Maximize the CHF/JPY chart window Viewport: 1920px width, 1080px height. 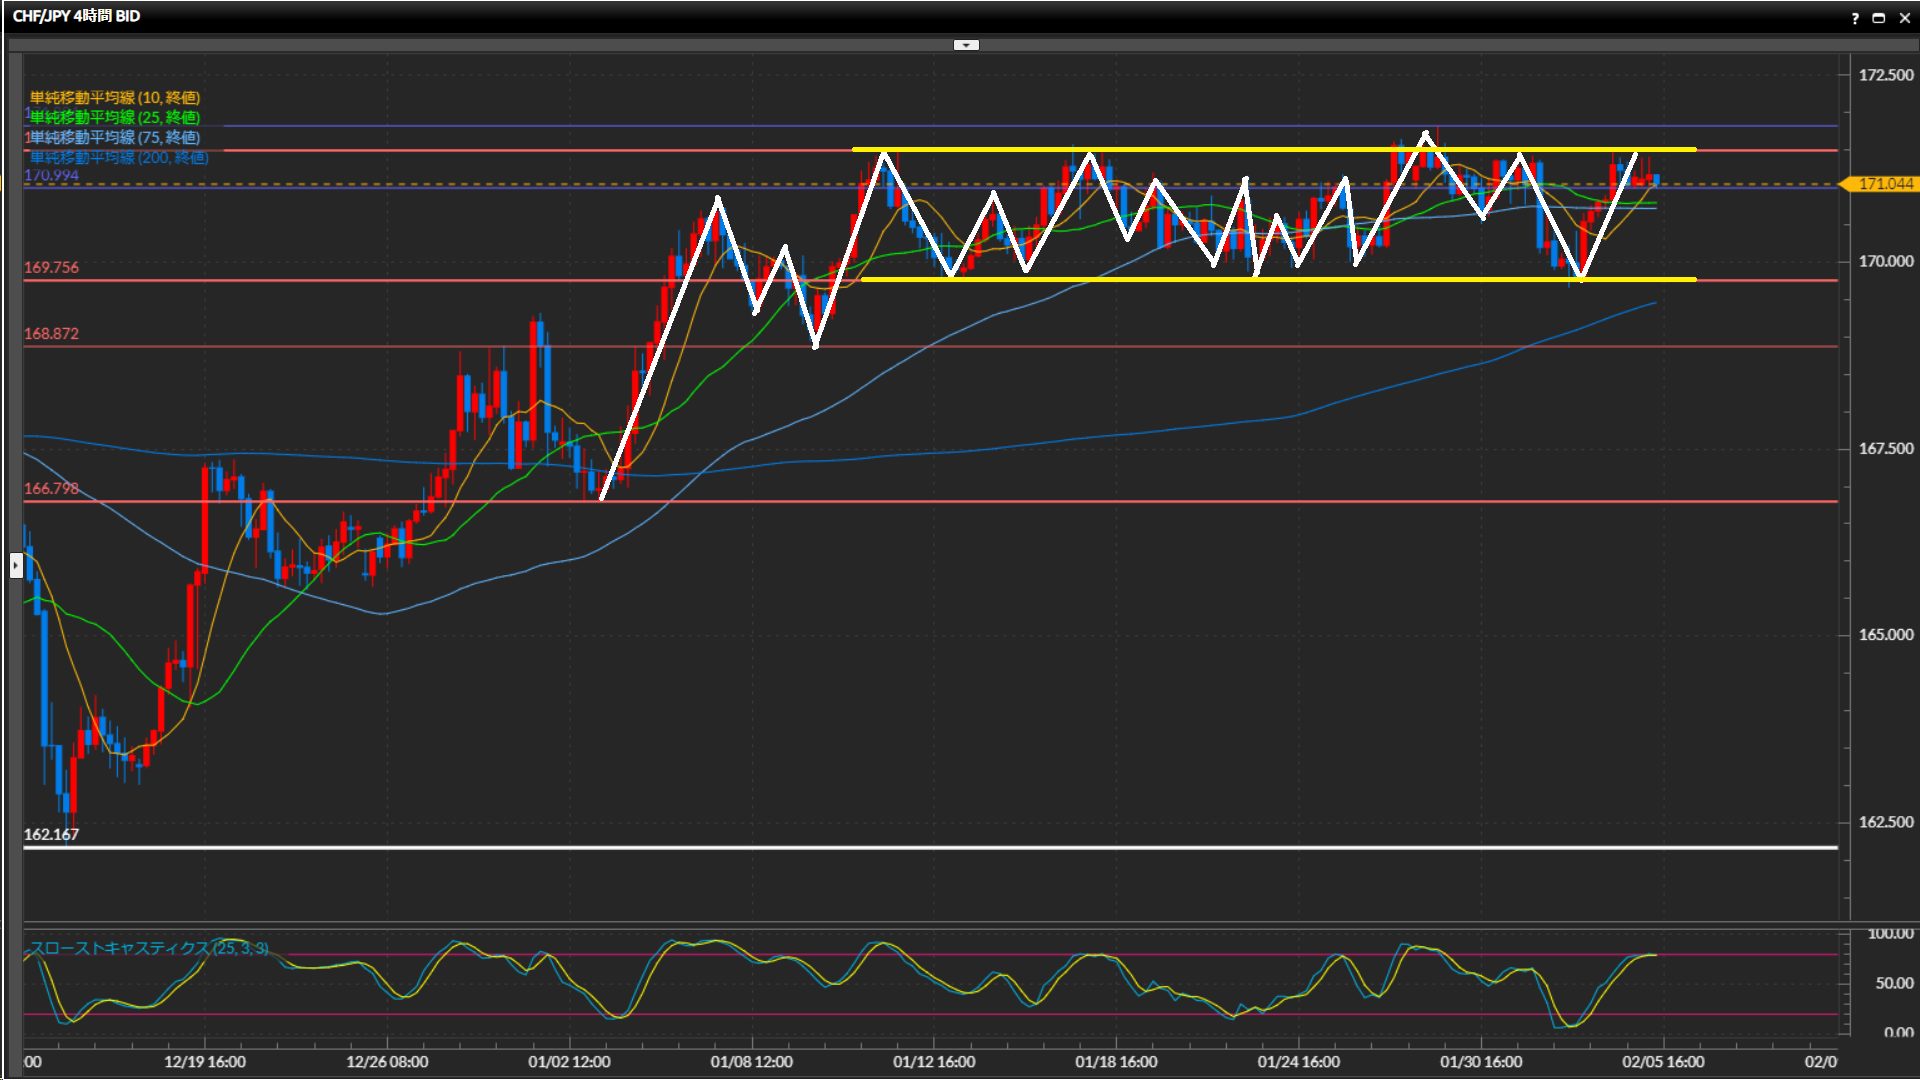tap(1879, 18)
